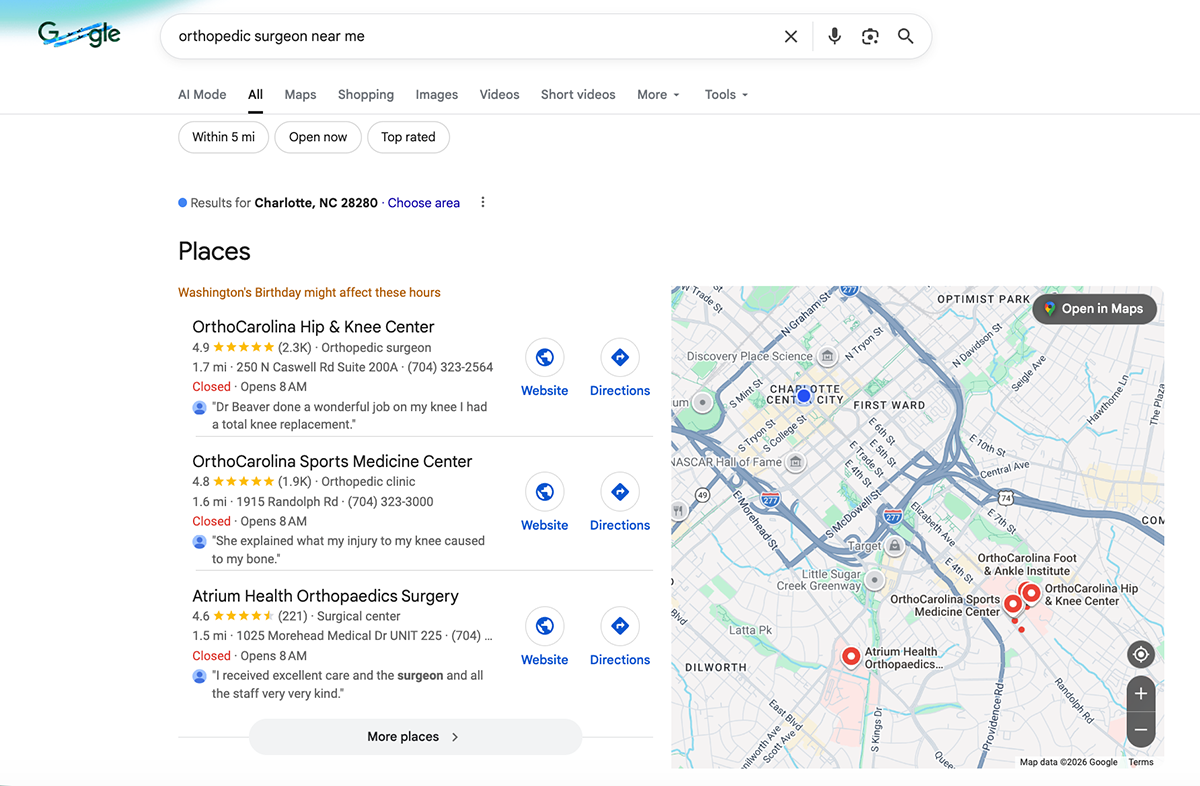This screenshot has width=1200, height=786.
Task: Expand the More search categories dropdown
Action: 658,95
